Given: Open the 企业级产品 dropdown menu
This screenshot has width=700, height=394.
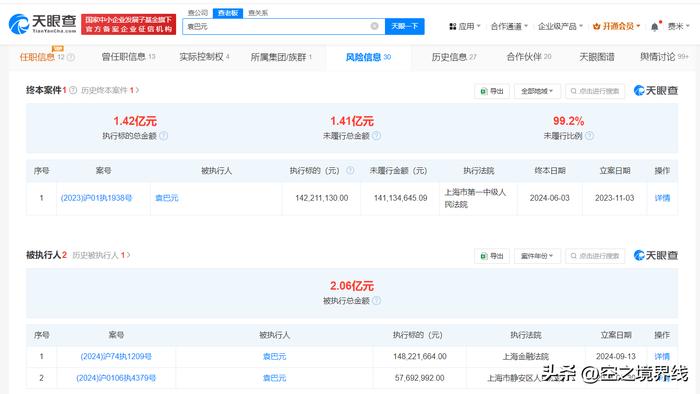Looking at the screenshot, I should pyautogui.click(x=560, y=26).
